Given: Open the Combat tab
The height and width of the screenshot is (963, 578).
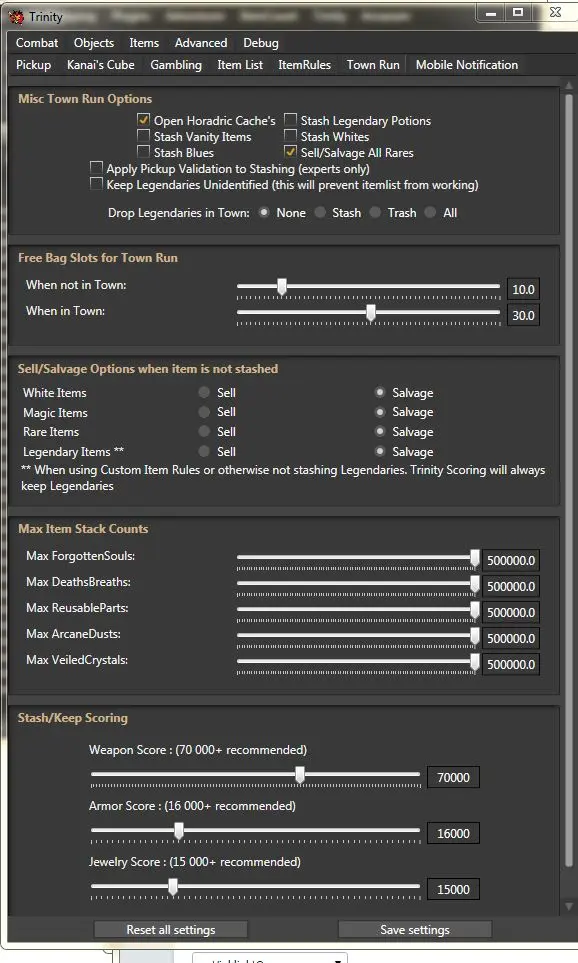Looking at the screenshot, I should click(37, 43).
